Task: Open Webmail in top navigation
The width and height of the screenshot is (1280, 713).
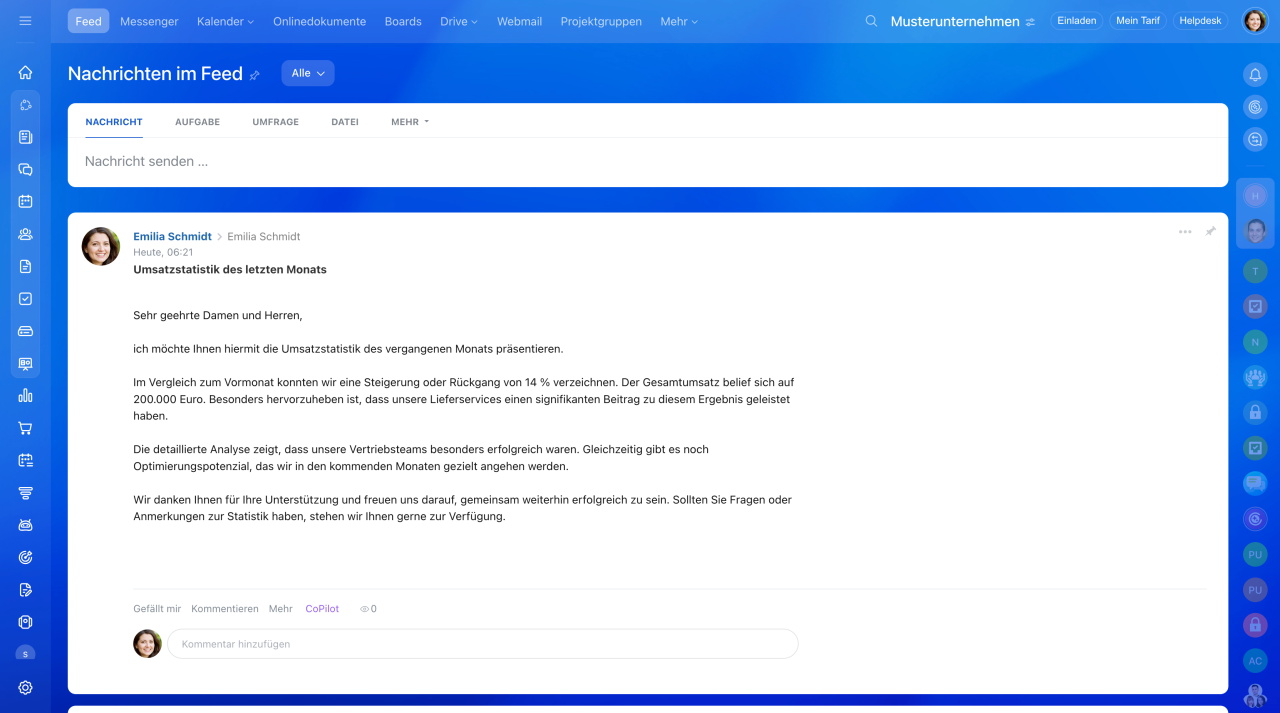Action: 519,21
